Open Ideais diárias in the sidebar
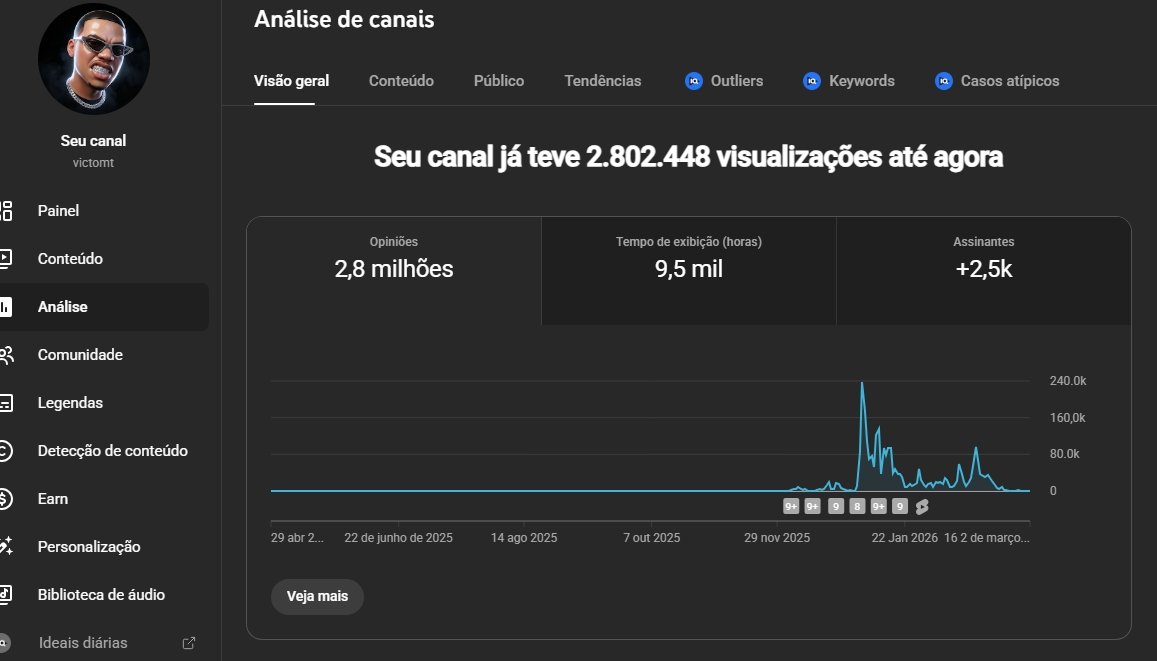The height and width of the screenshot is (661, 1157). click(83, 643)
